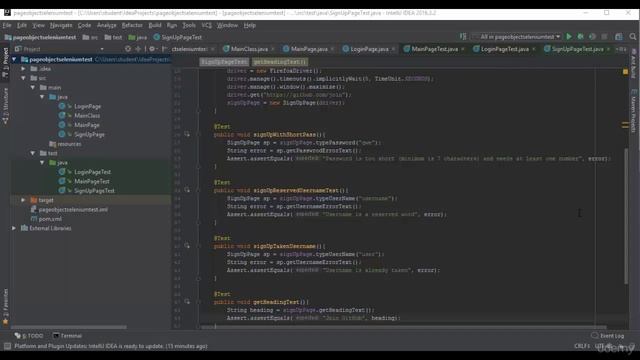Click the SignUpPageTest class editor breadcrumb
The image size is (640, 360).
pyautogui.click(x=224, y=62)
